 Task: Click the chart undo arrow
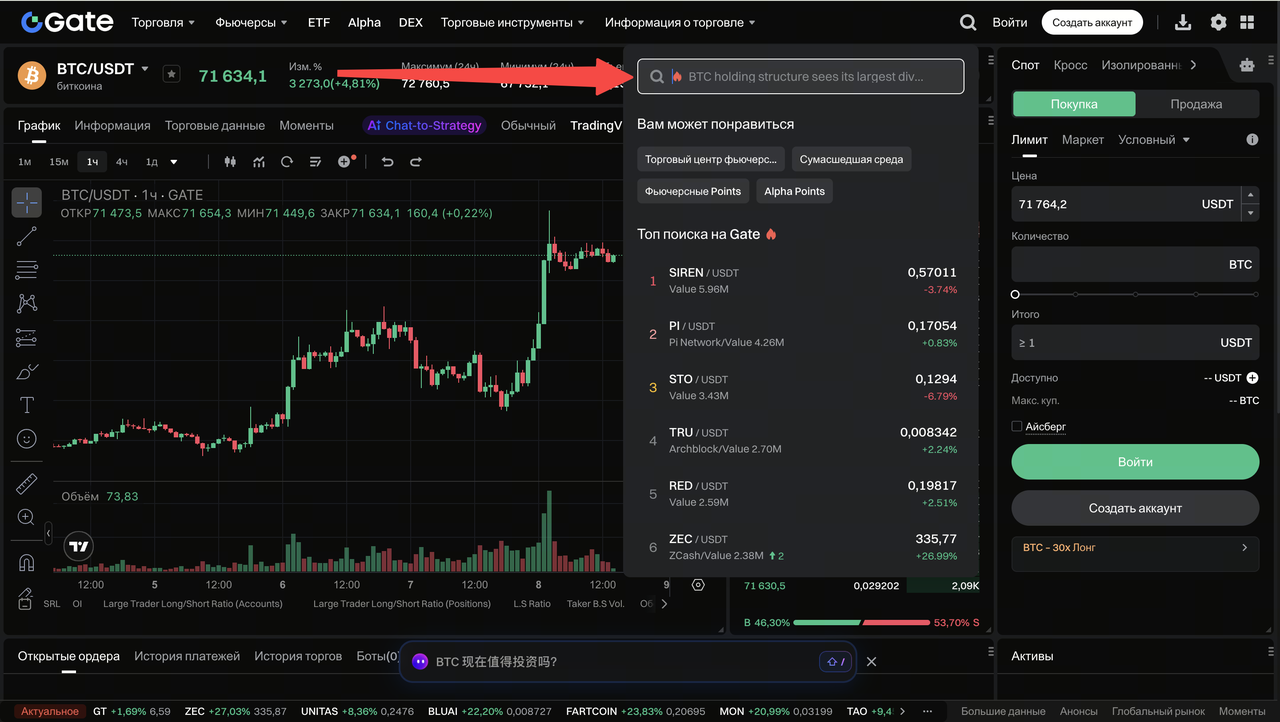coord(388,162)
